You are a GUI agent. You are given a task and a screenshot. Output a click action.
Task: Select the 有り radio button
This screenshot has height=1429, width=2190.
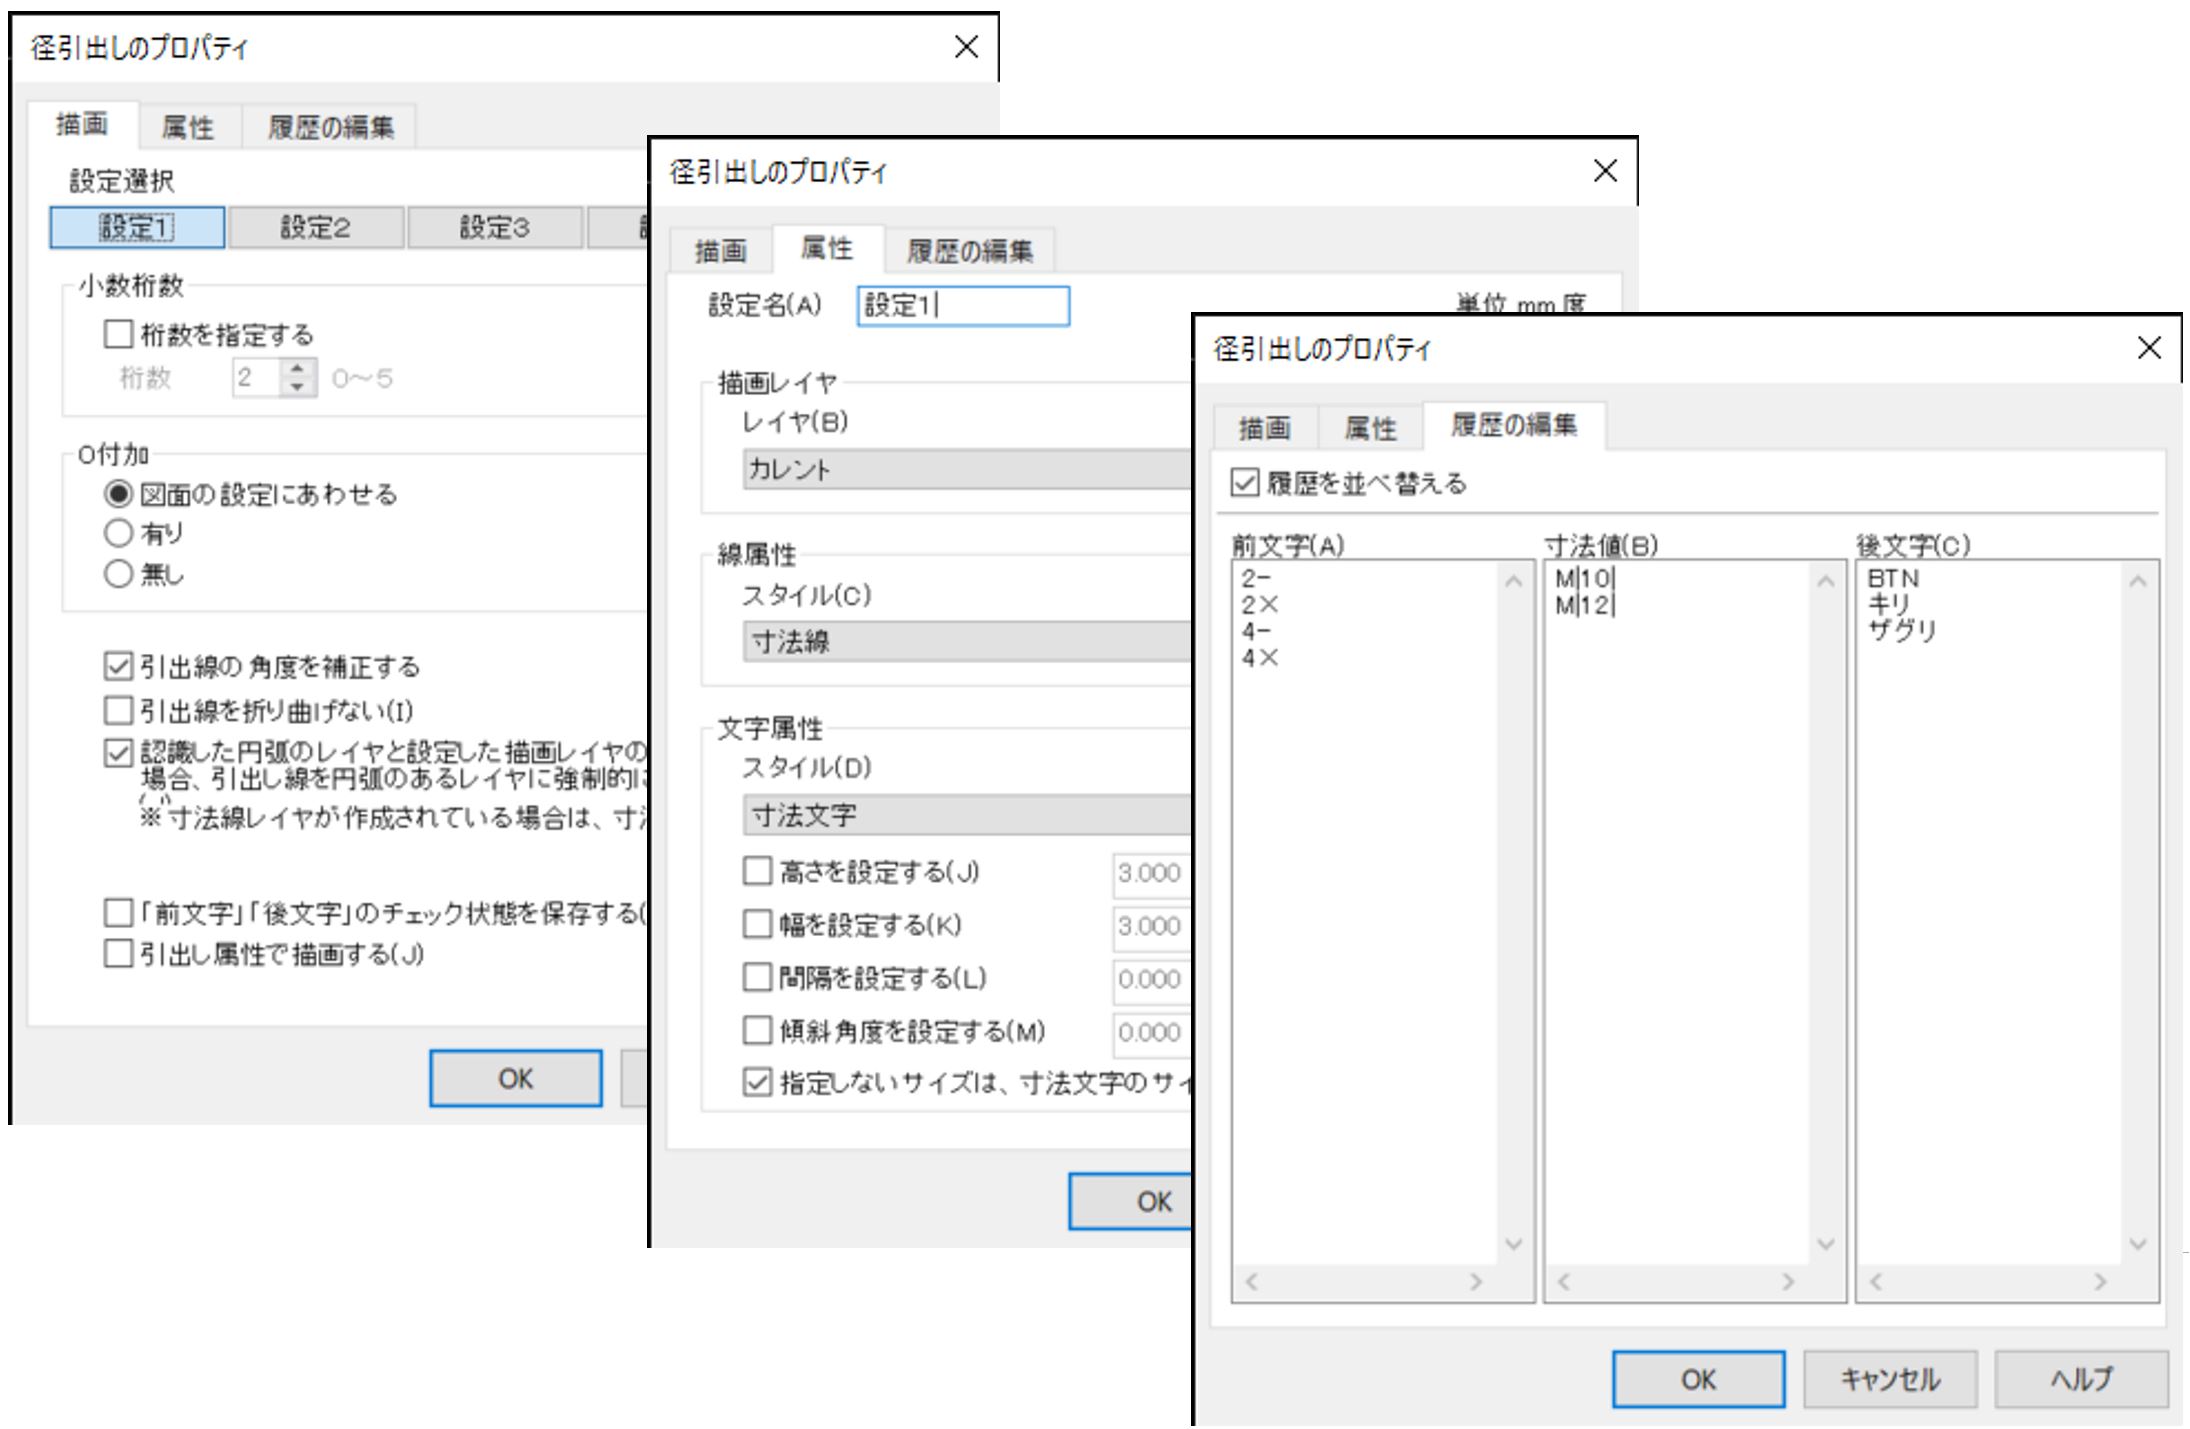(x=118, y=533)
